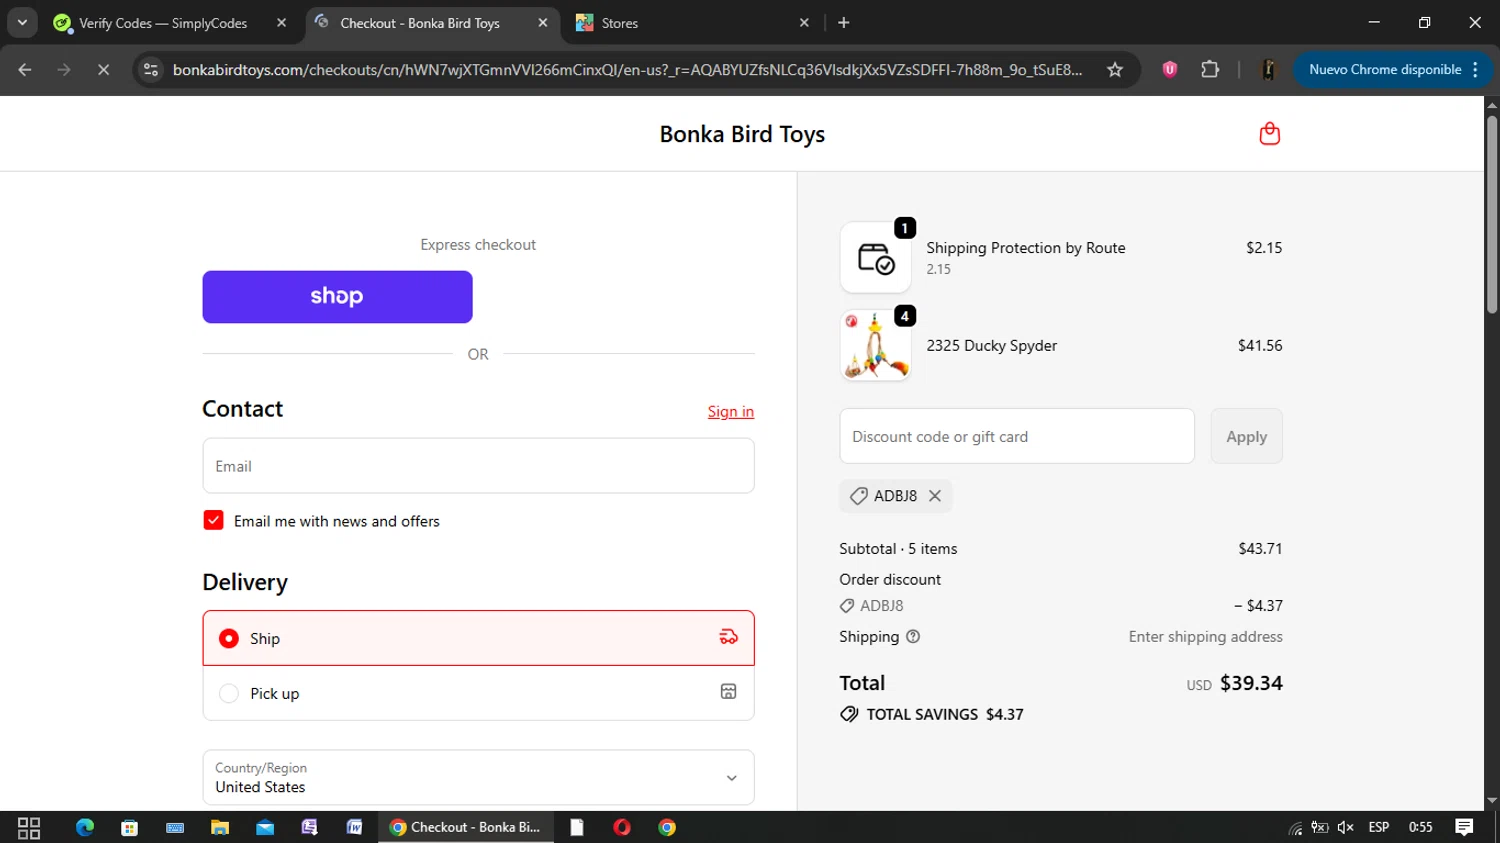1500x843 pixels.
Task: Open the Chrome profile avatar
Action: pos(1268,70)
